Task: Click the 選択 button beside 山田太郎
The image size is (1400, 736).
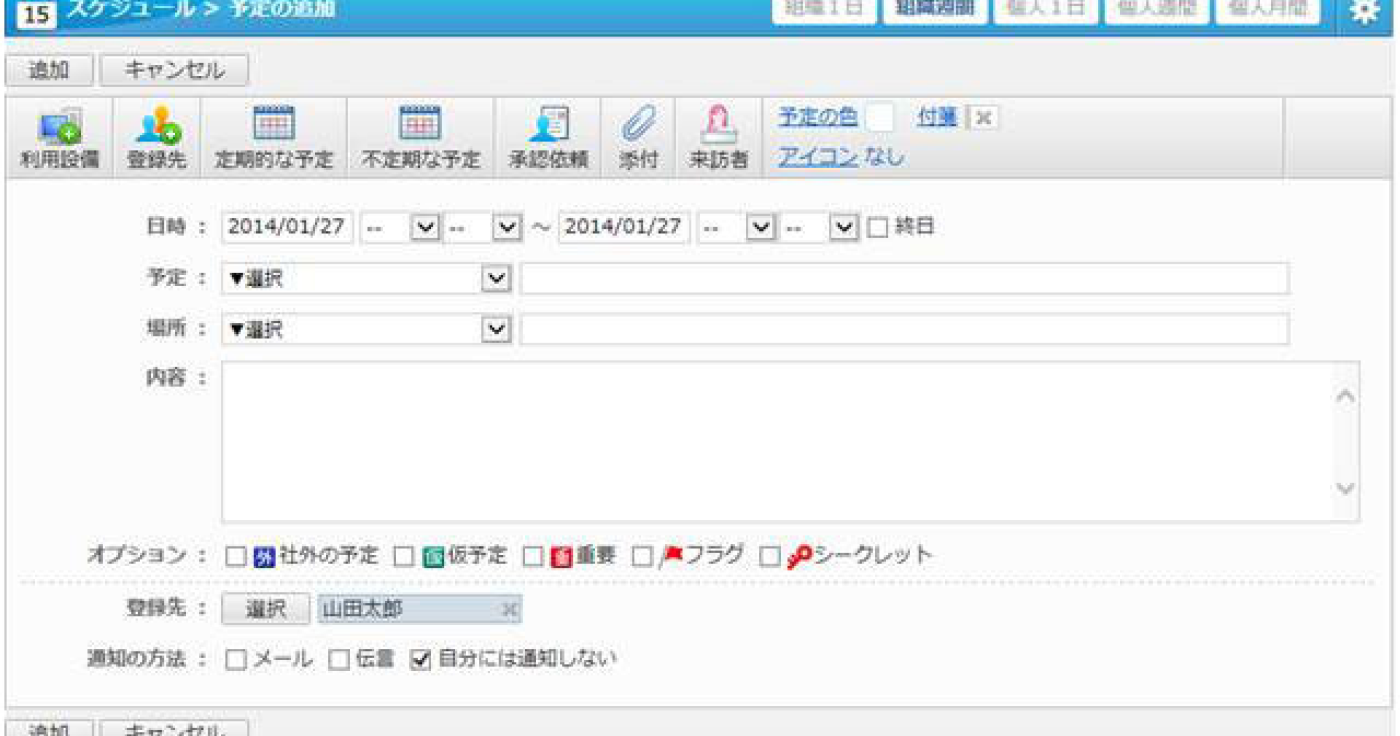Action: coord(267,609)
